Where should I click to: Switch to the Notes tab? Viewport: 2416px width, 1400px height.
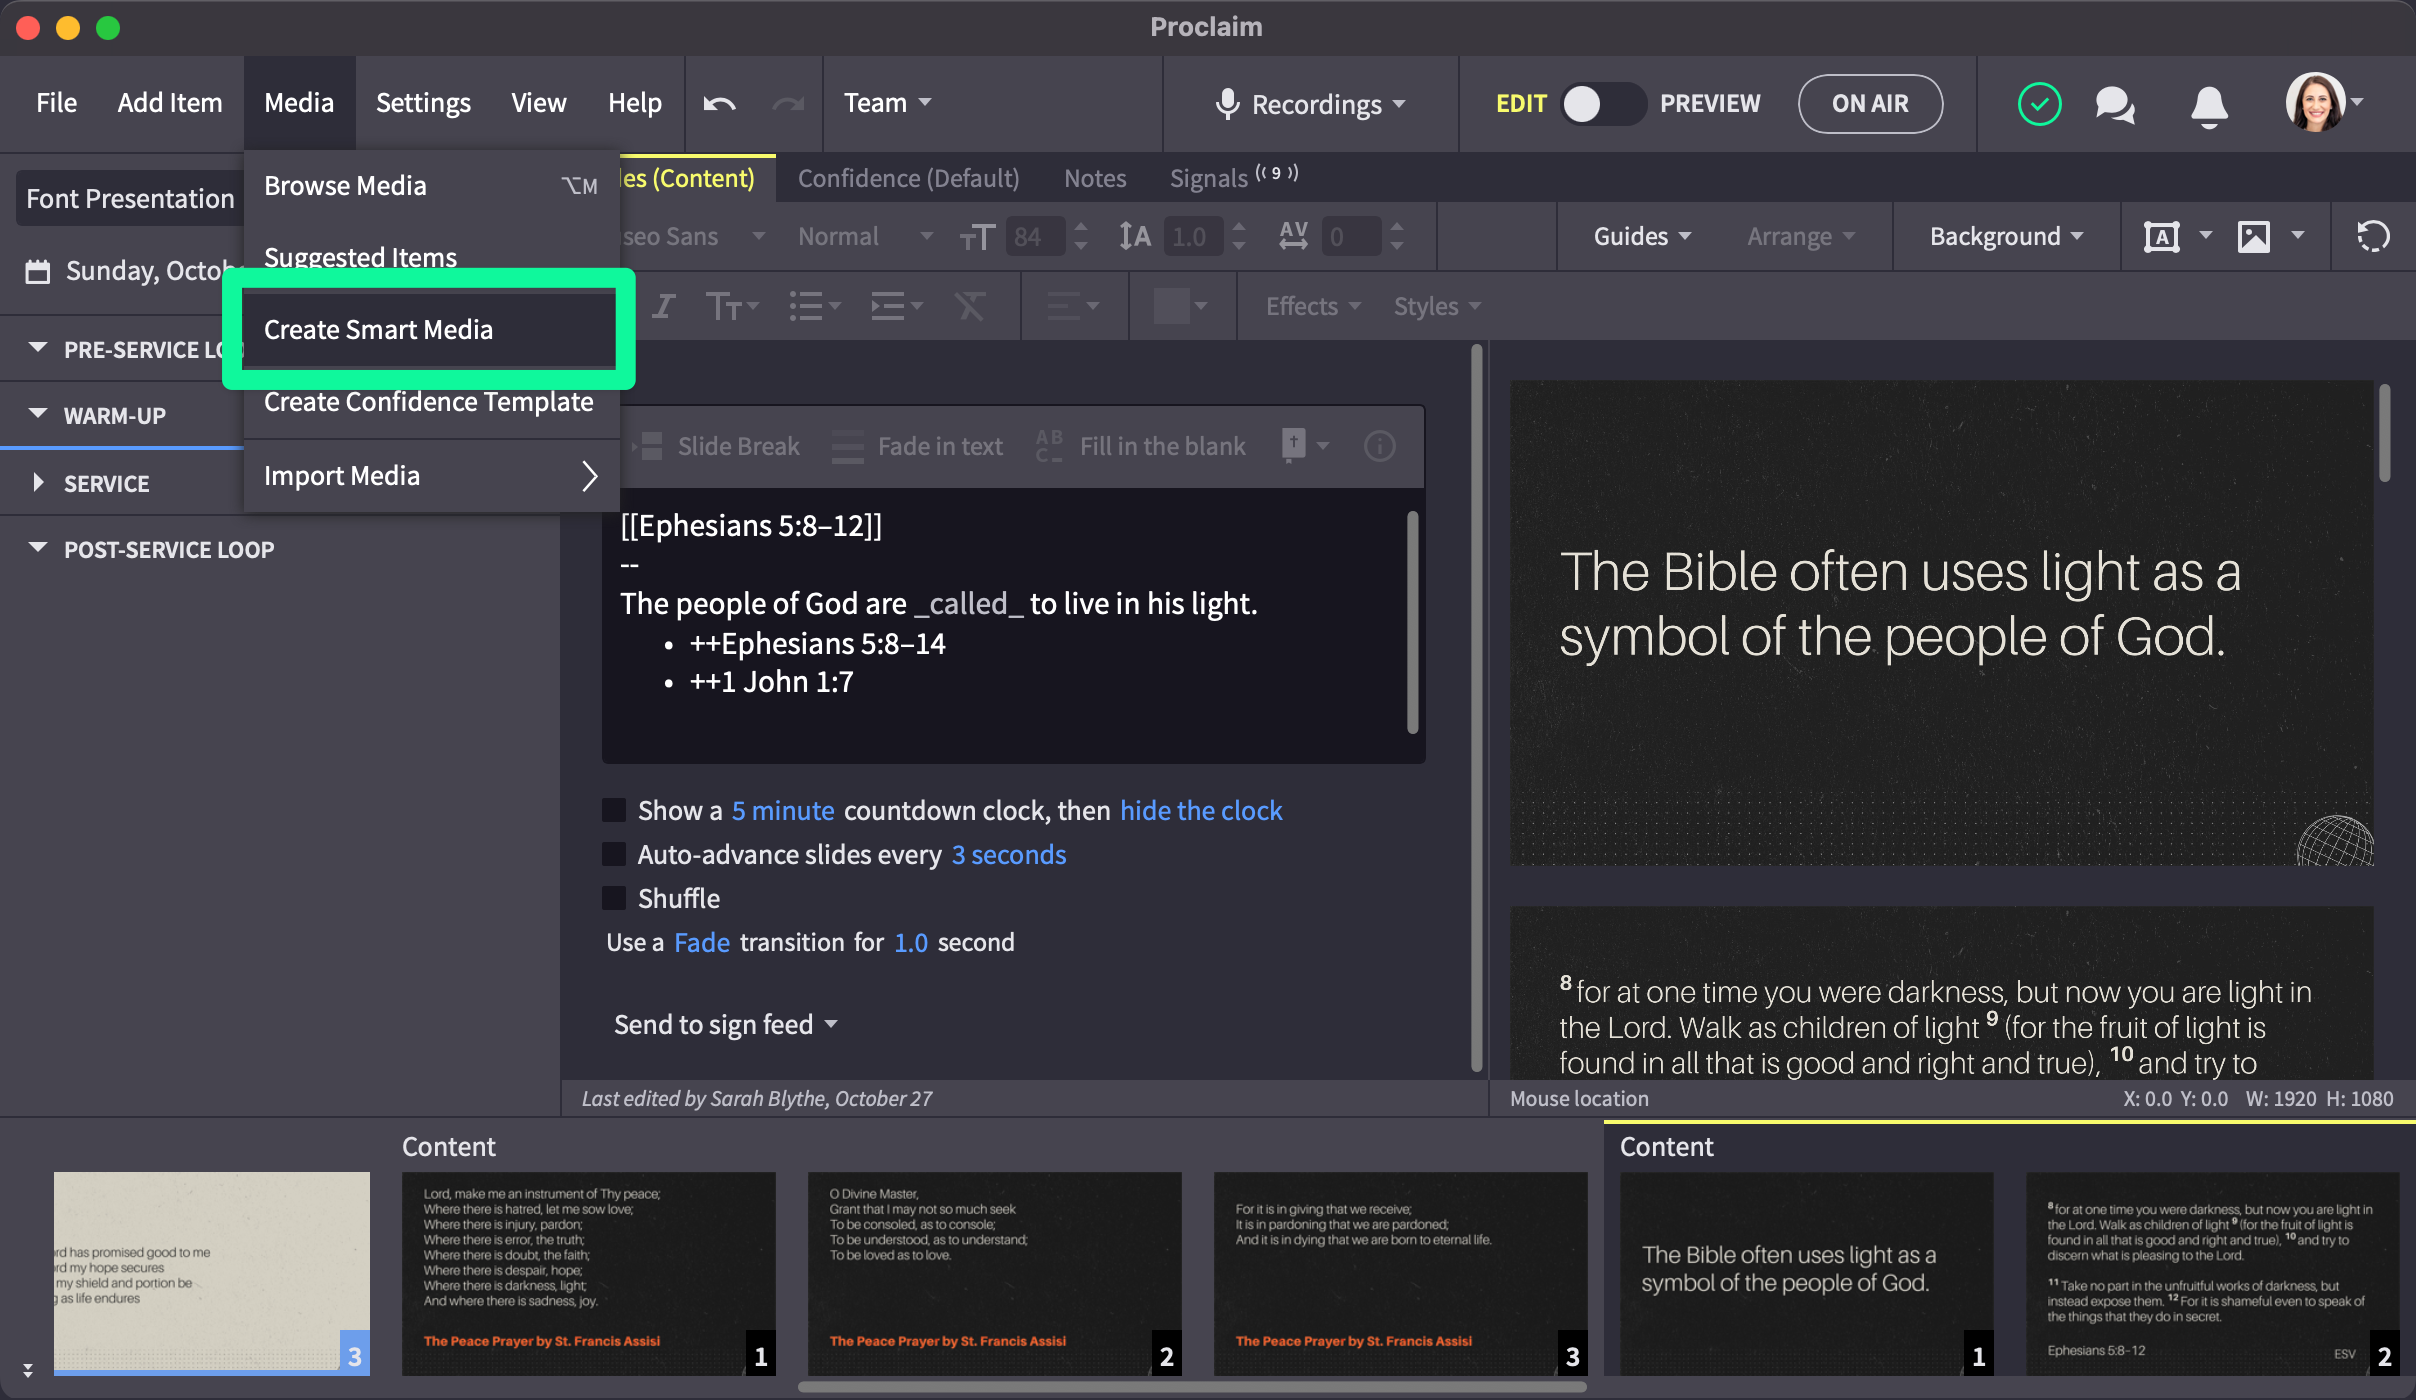point(1094,178)
